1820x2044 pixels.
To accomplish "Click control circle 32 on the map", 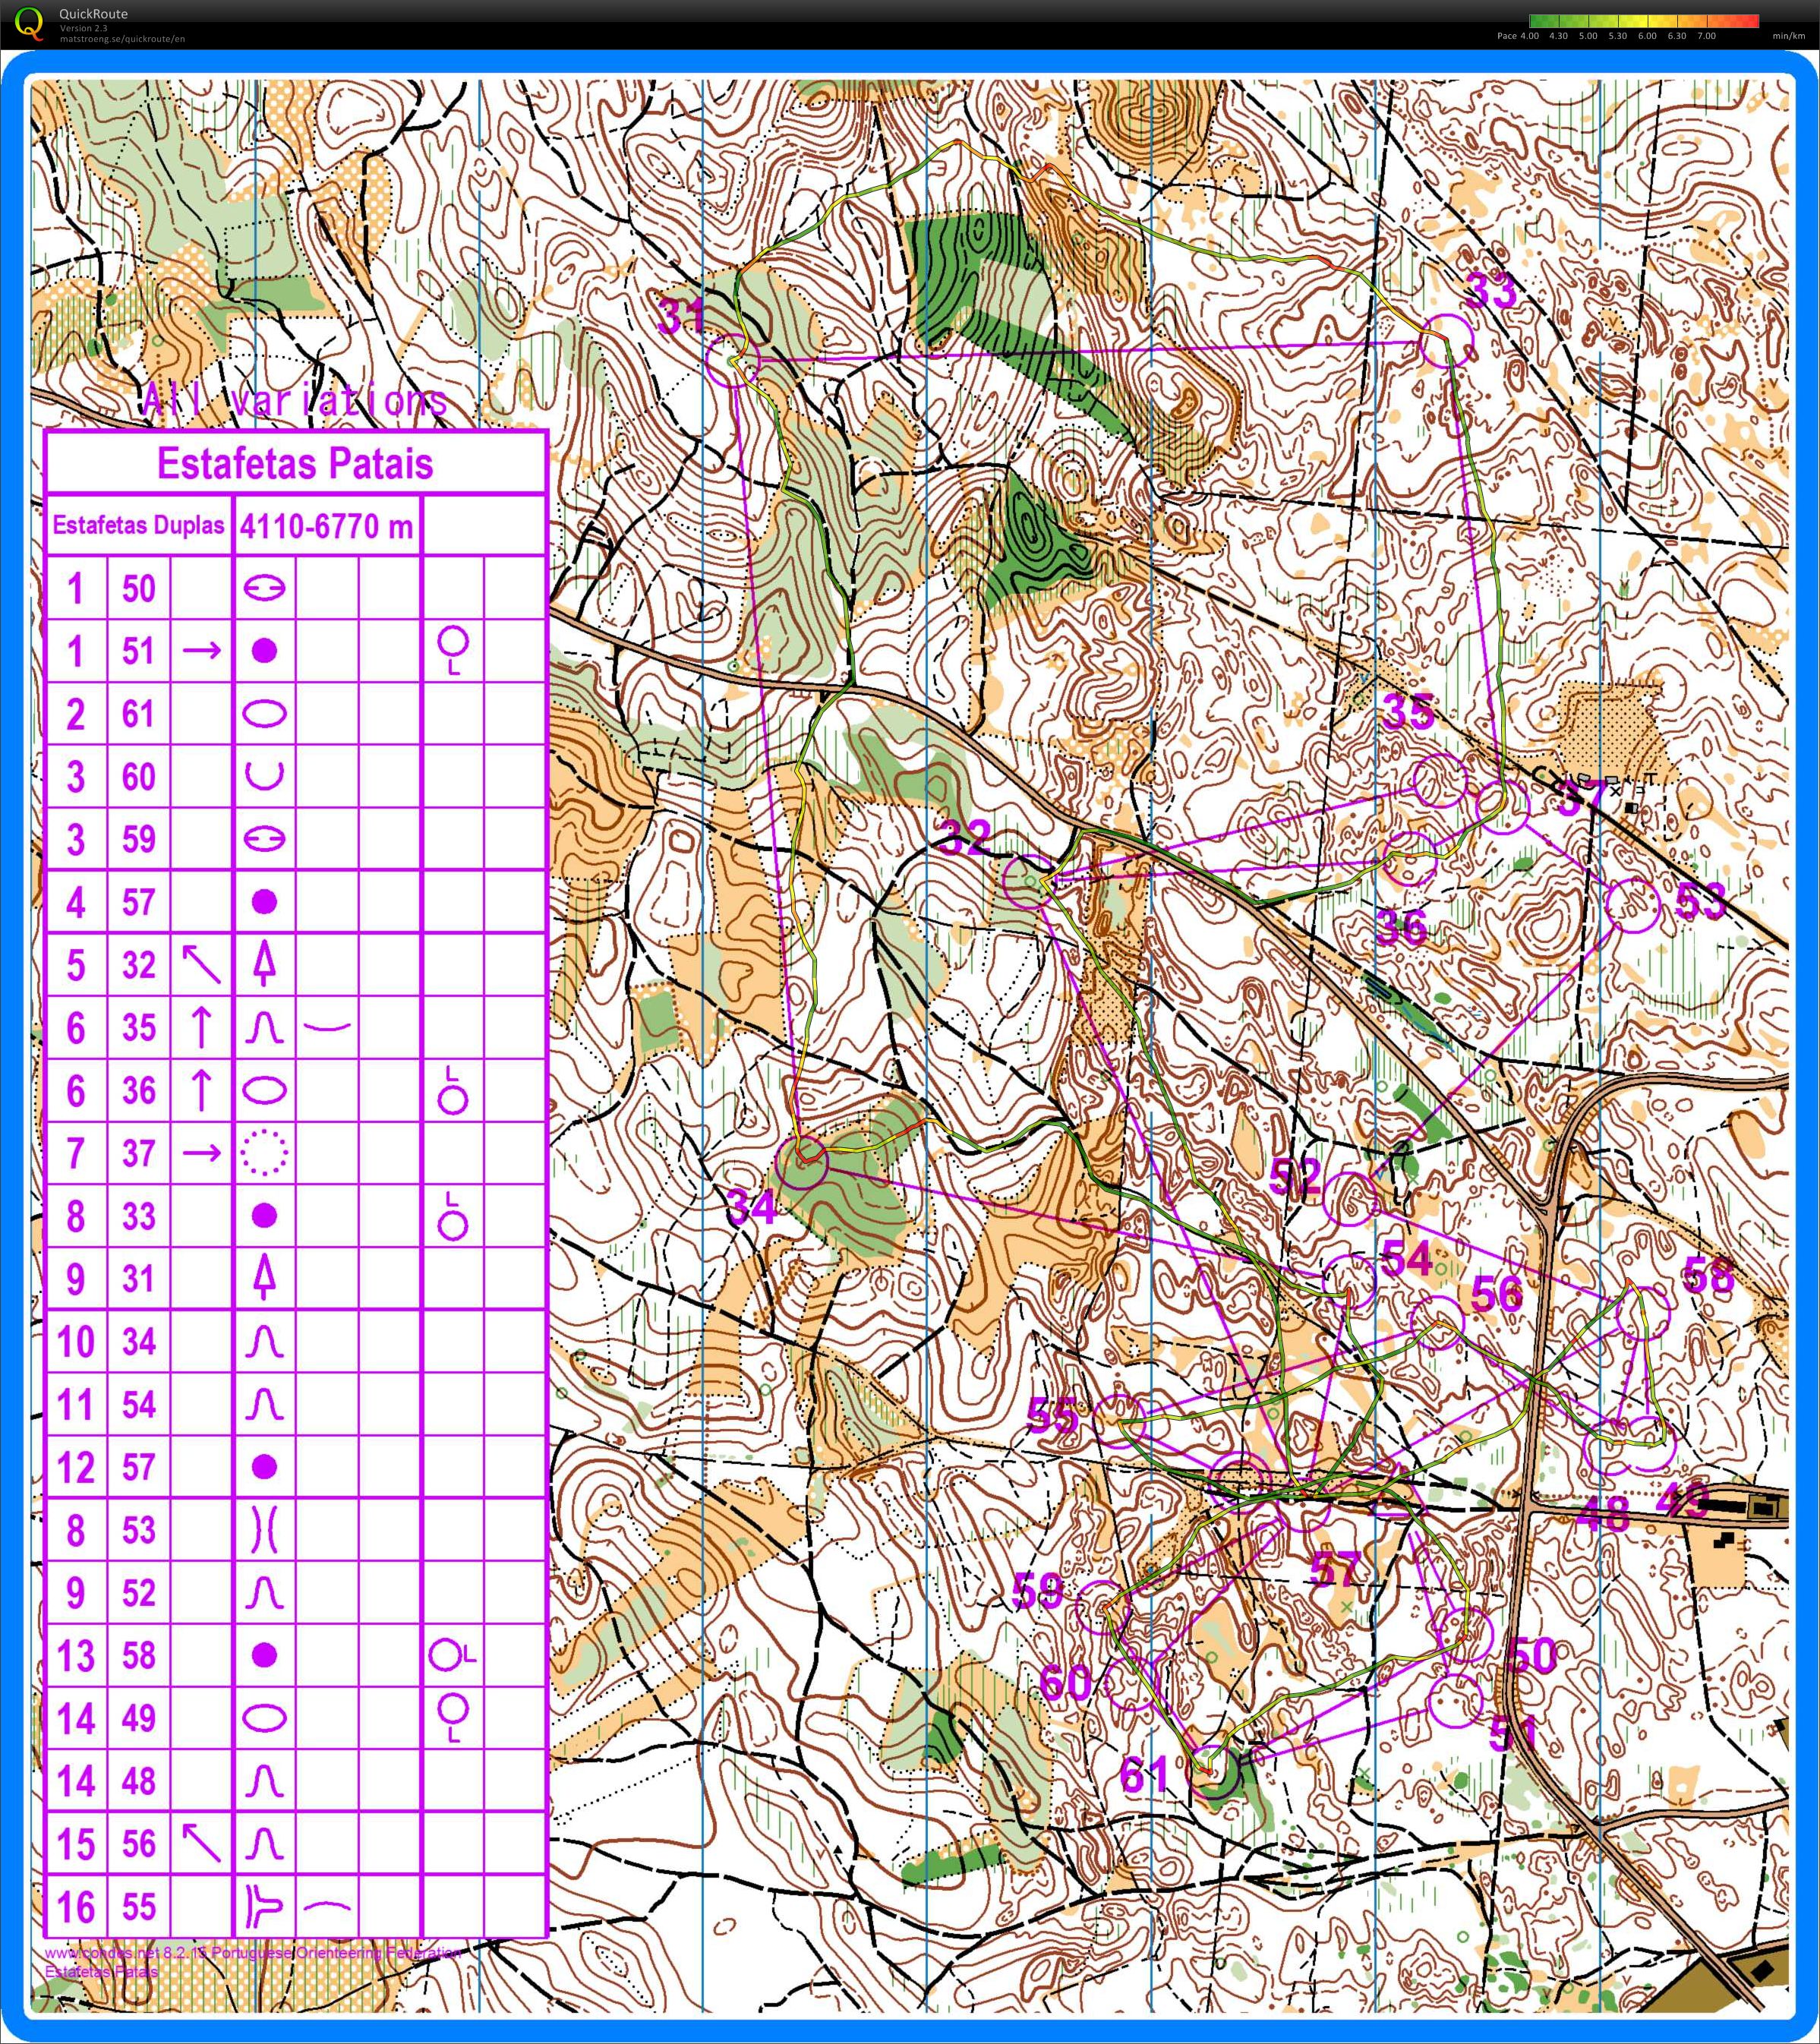I will coord(1031,881).
